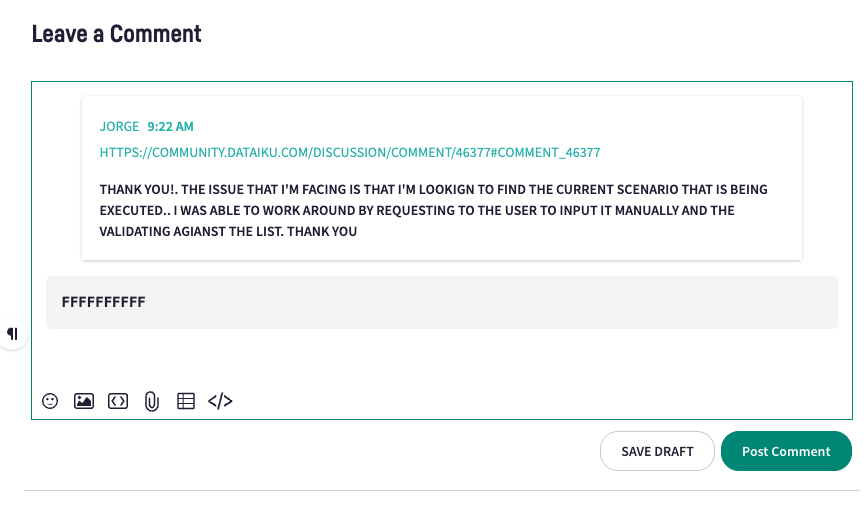Click the insert table icon

coord(186,401)
